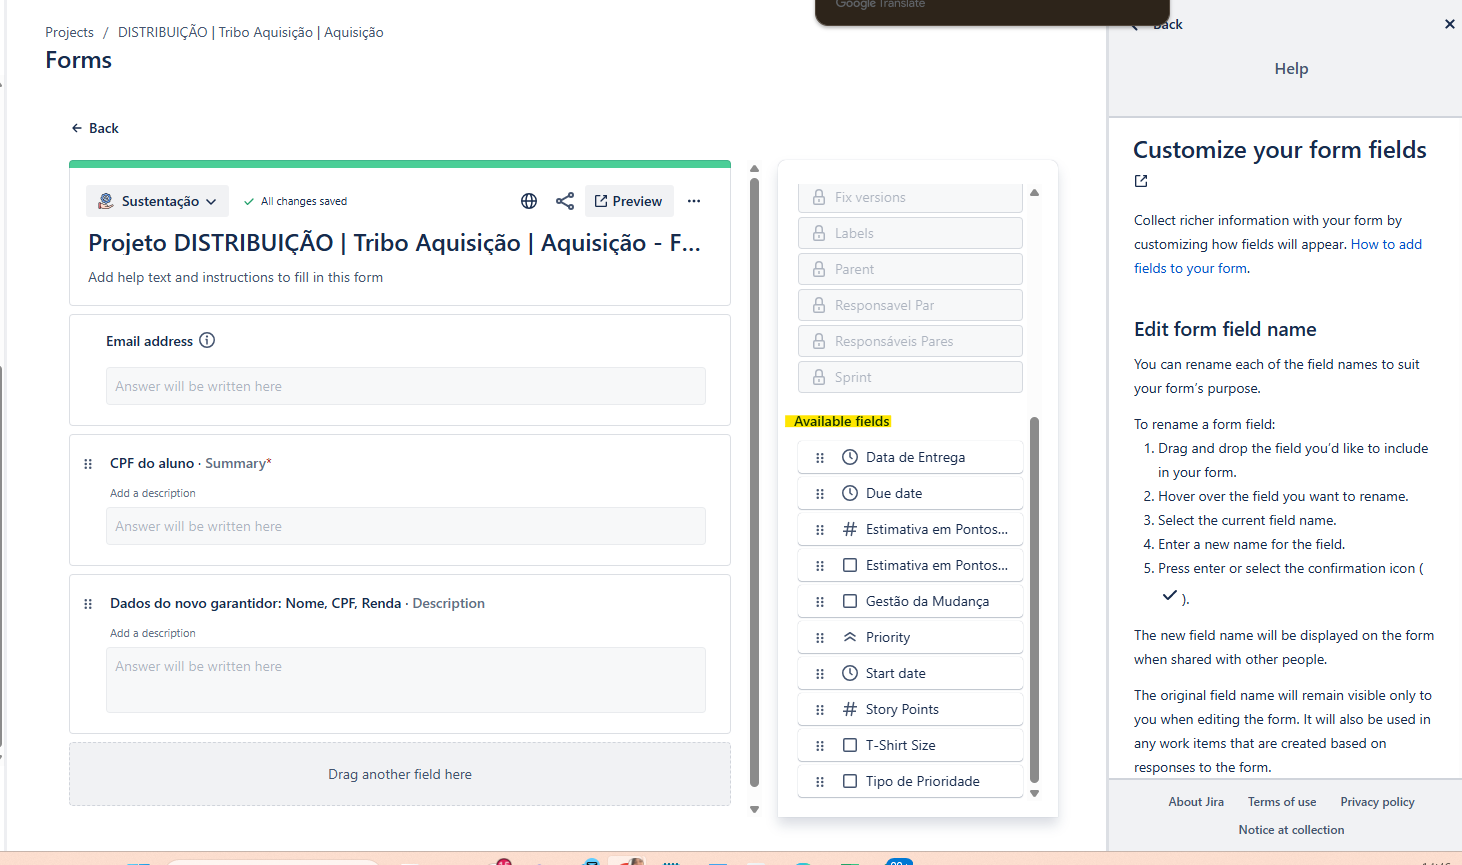Click the globe language icon in form header
The image size is (1462, 865).
pos(529,201)
